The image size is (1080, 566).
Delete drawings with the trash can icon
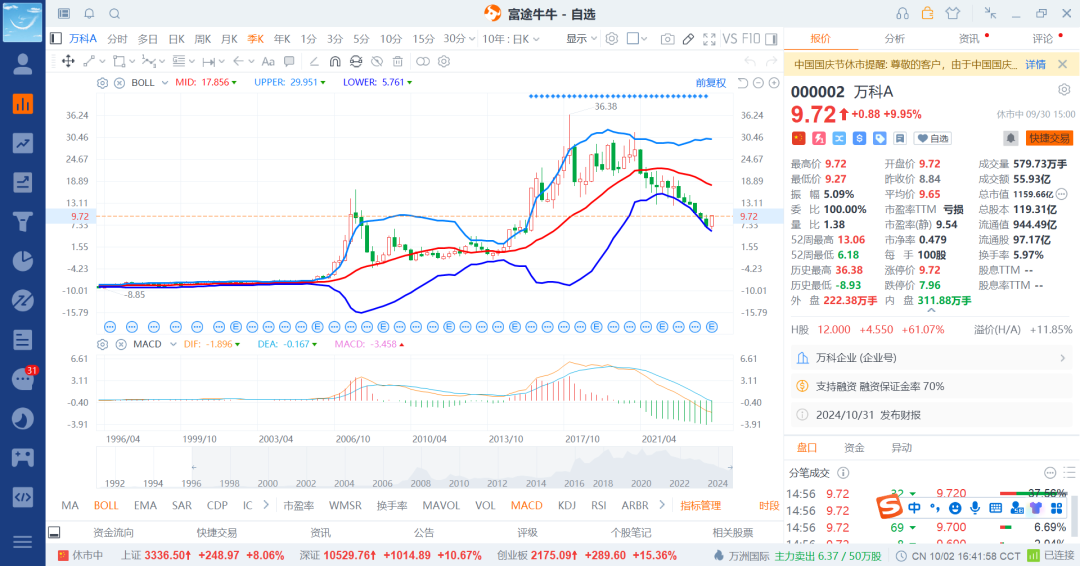397,61
